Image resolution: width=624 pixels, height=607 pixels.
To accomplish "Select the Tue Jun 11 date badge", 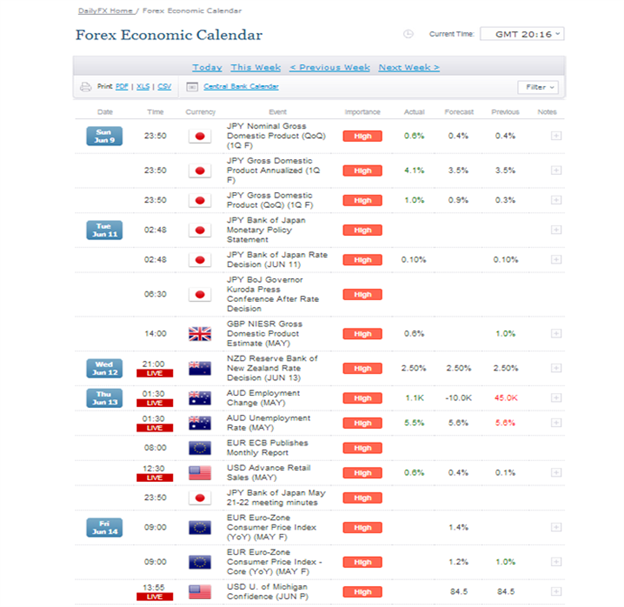I will click(x=104, y=230).
